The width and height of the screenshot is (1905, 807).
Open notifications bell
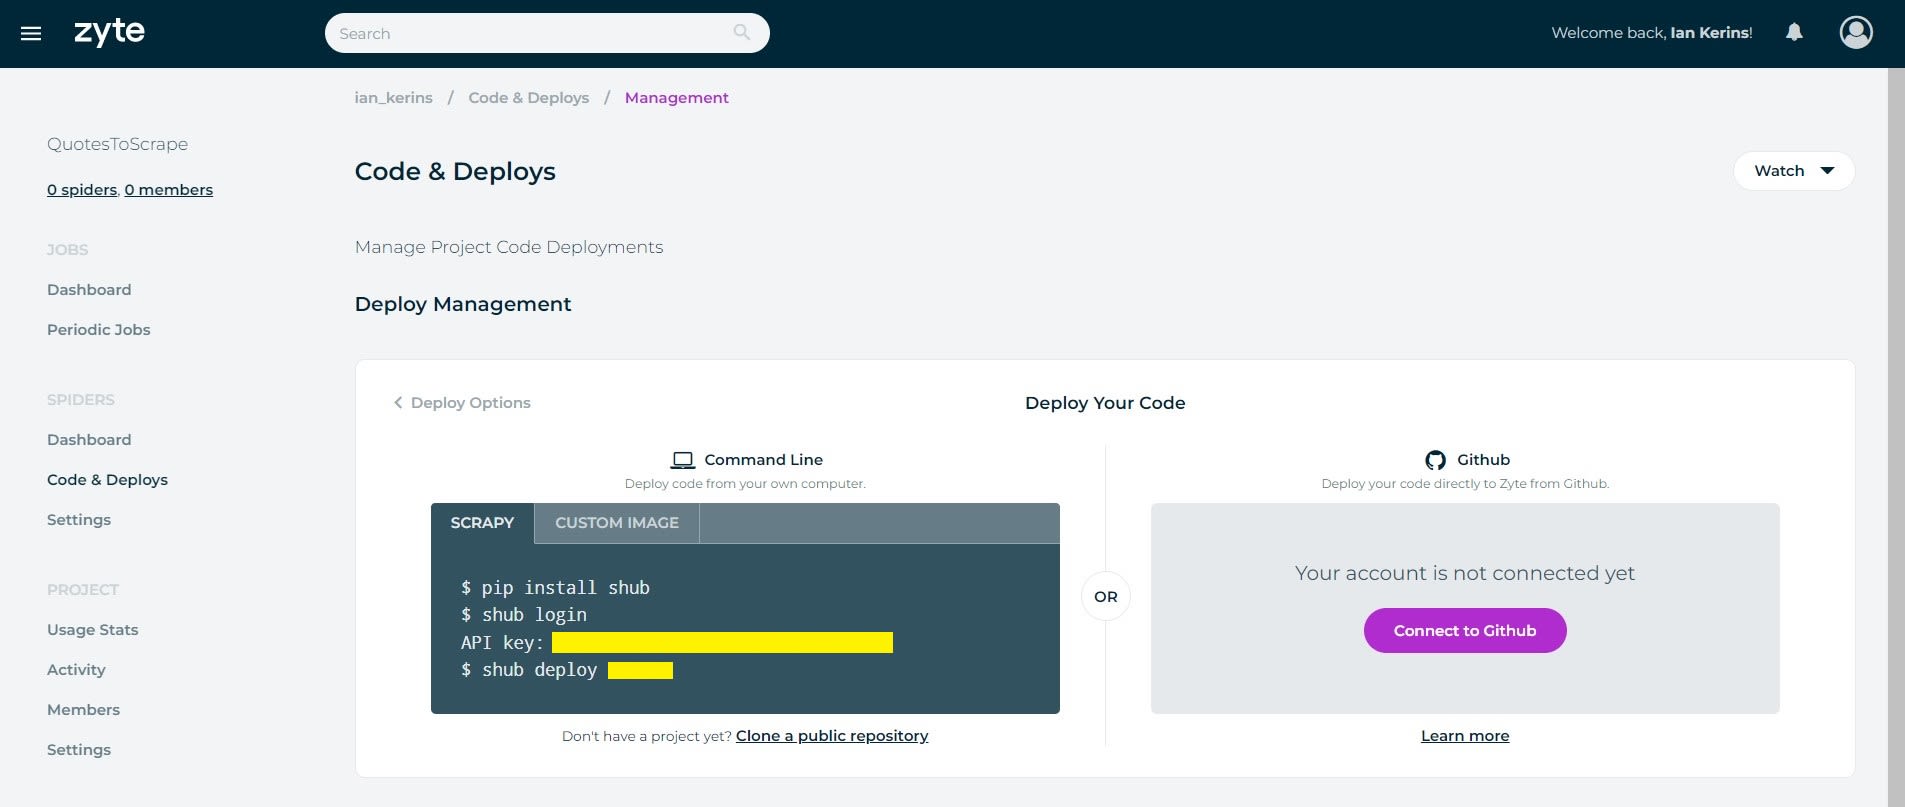click(1794, 32)
